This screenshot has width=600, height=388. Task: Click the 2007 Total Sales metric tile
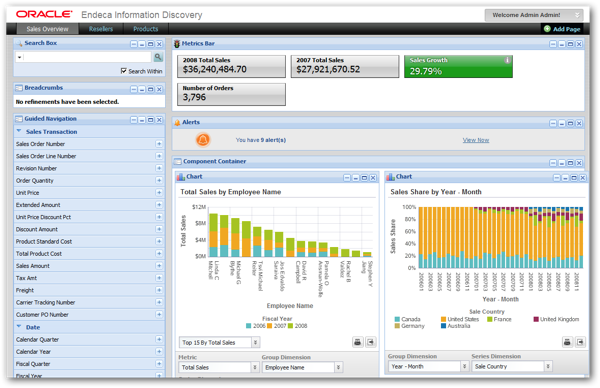345,66
